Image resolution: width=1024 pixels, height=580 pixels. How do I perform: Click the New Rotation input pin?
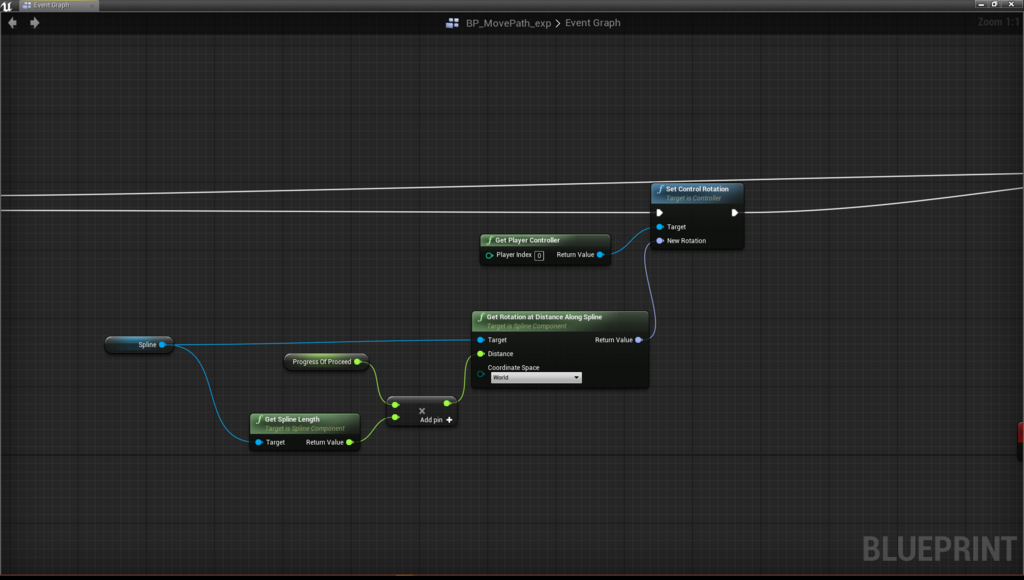pos(660,241)
